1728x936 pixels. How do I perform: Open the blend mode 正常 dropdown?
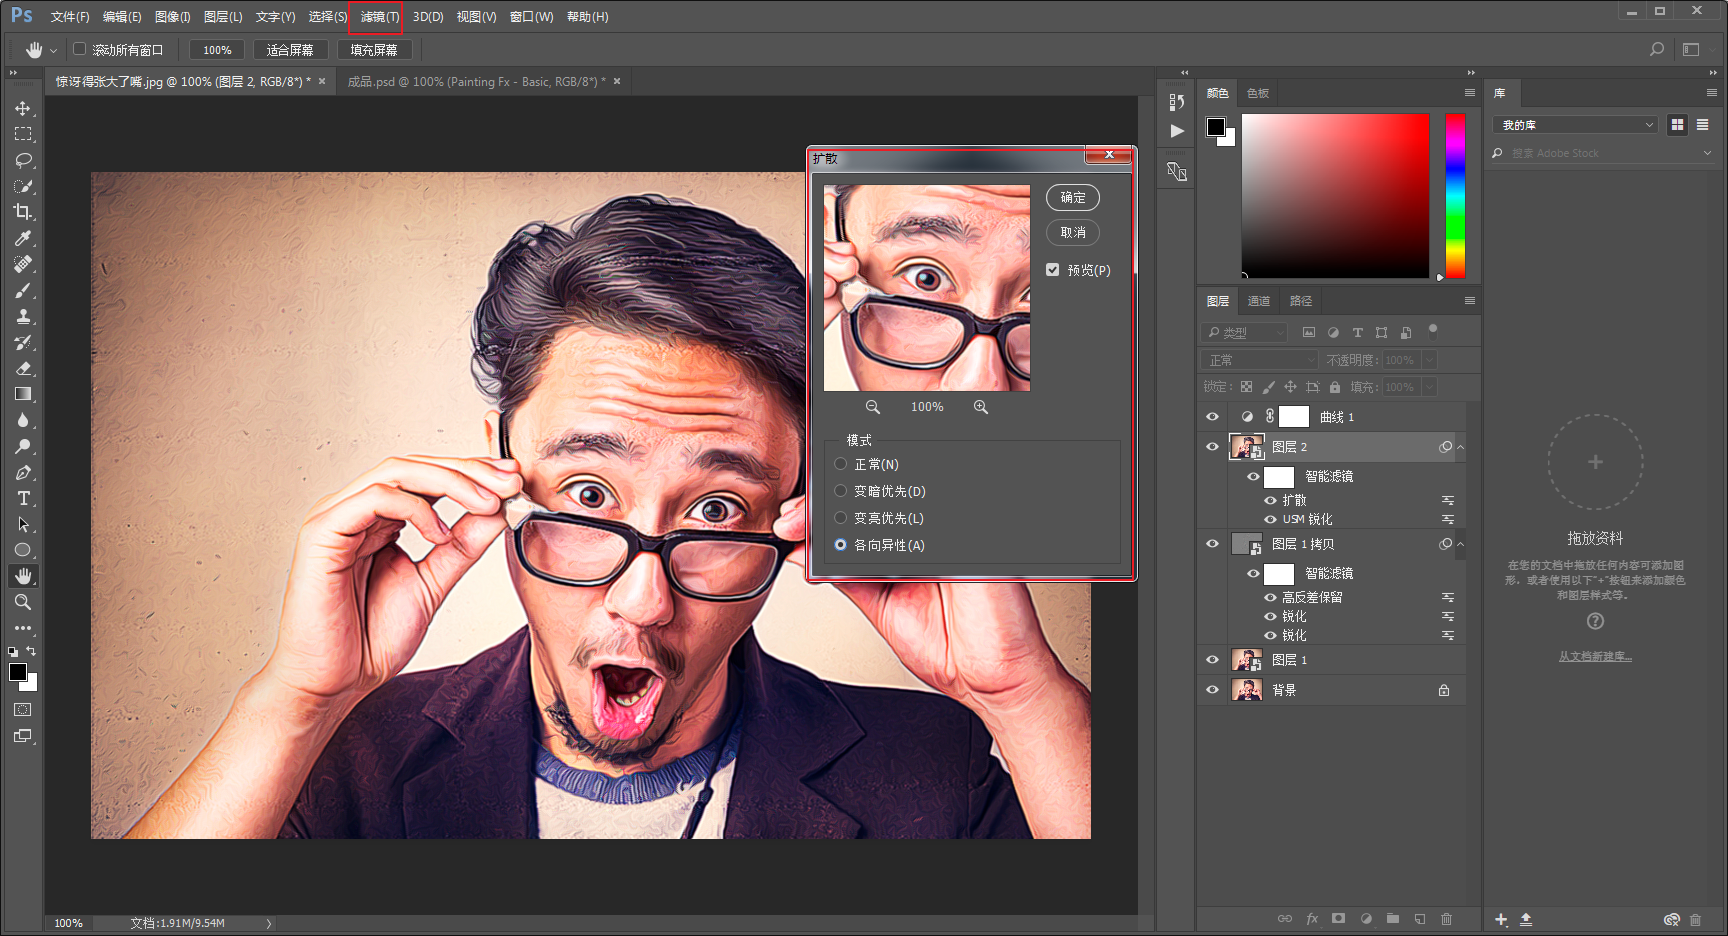(x=1260, y=360)
